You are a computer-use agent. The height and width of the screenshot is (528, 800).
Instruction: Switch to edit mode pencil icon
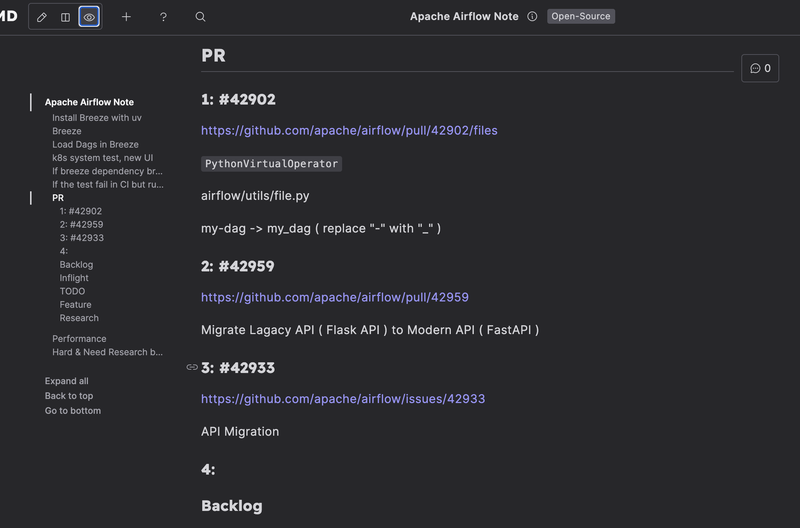(42, 17)
